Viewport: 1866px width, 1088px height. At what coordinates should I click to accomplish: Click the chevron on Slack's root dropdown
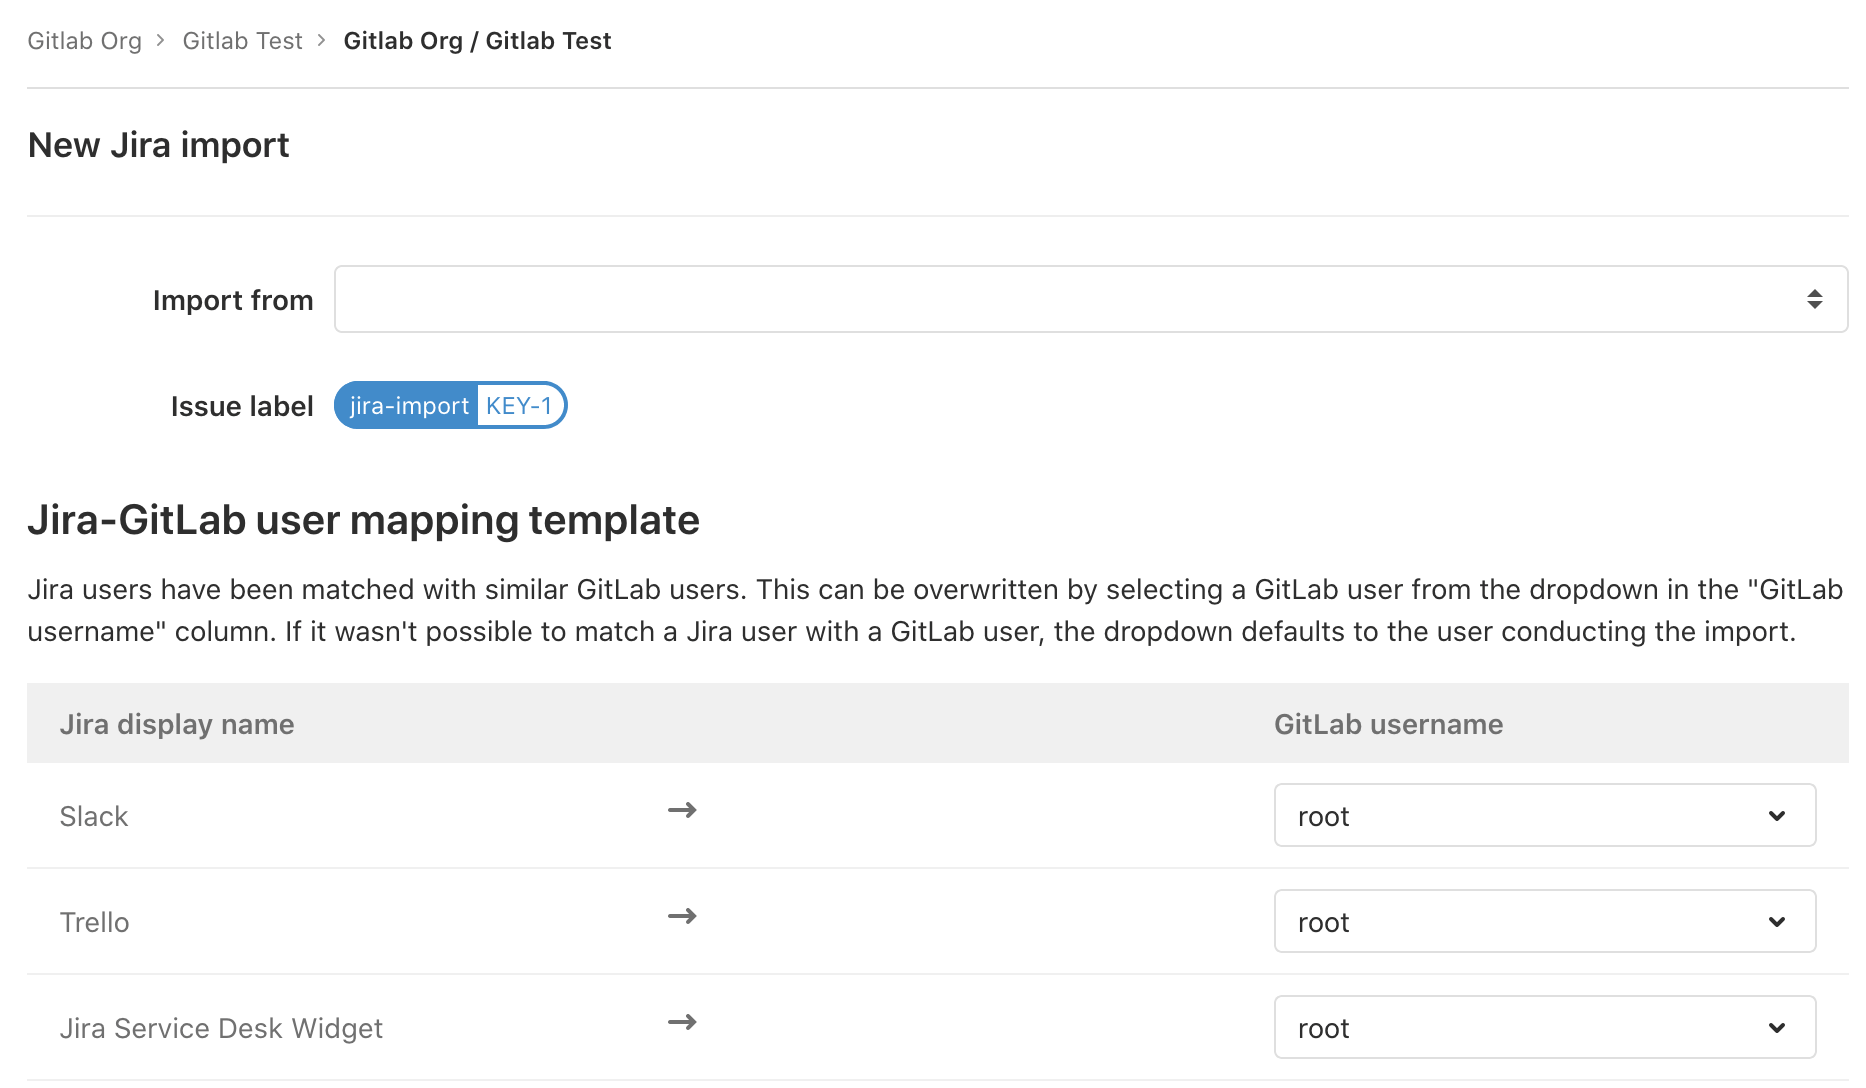pos(1777,816)
